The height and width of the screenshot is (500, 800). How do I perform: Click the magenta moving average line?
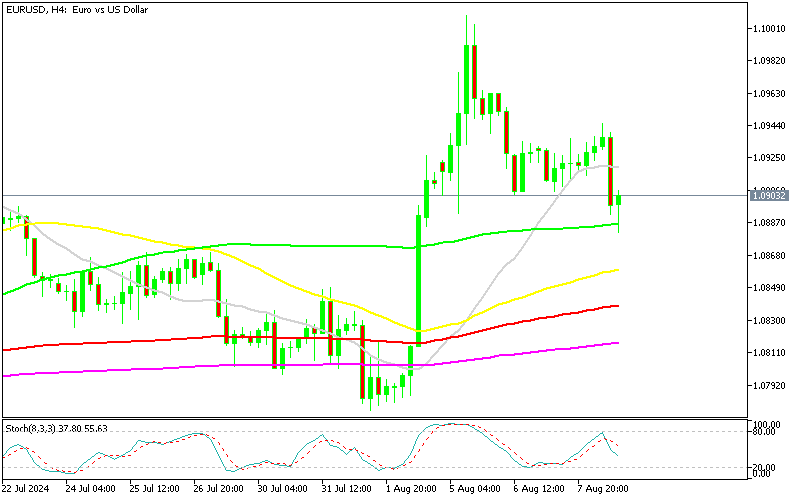[x=200, y=367]
